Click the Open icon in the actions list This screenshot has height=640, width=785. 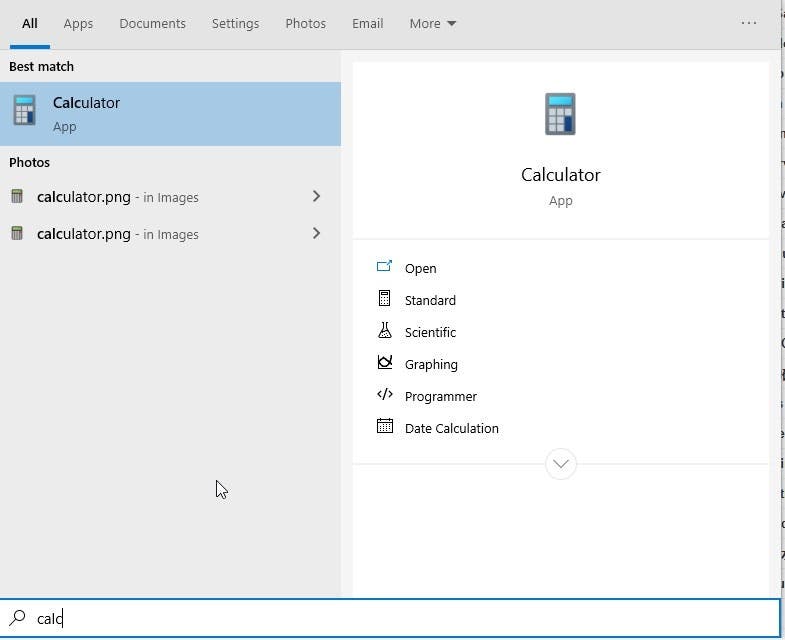pyautogui.click(x=385, y=267)
